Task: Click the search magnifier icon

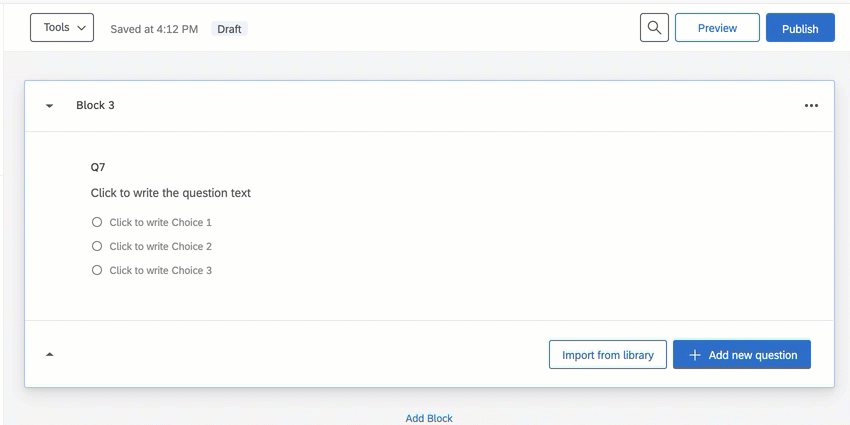Action: (654, 28)
